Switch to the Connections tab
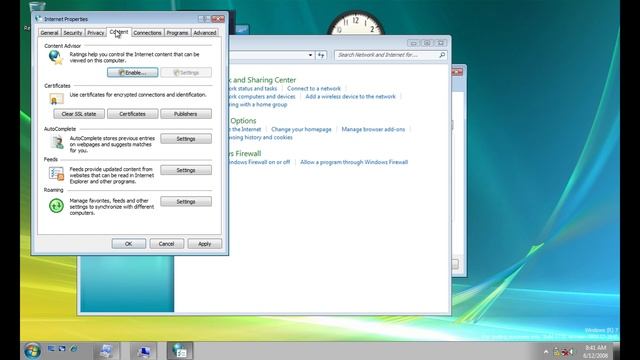Viewport: 640px width, 360px height. pos(147,33)
